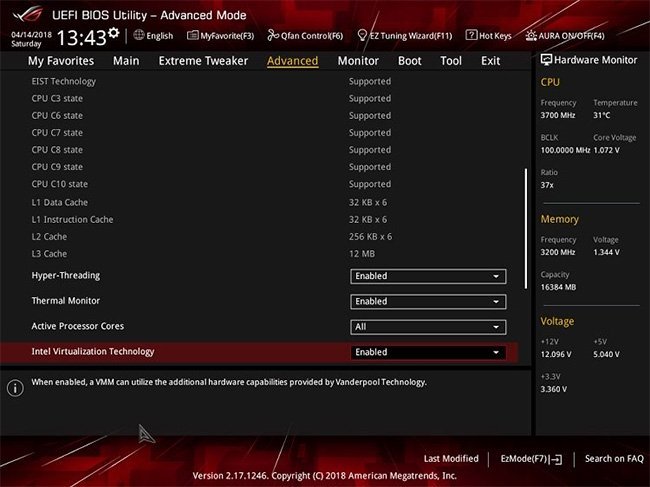Open Search on FAQ

[614, 459]
